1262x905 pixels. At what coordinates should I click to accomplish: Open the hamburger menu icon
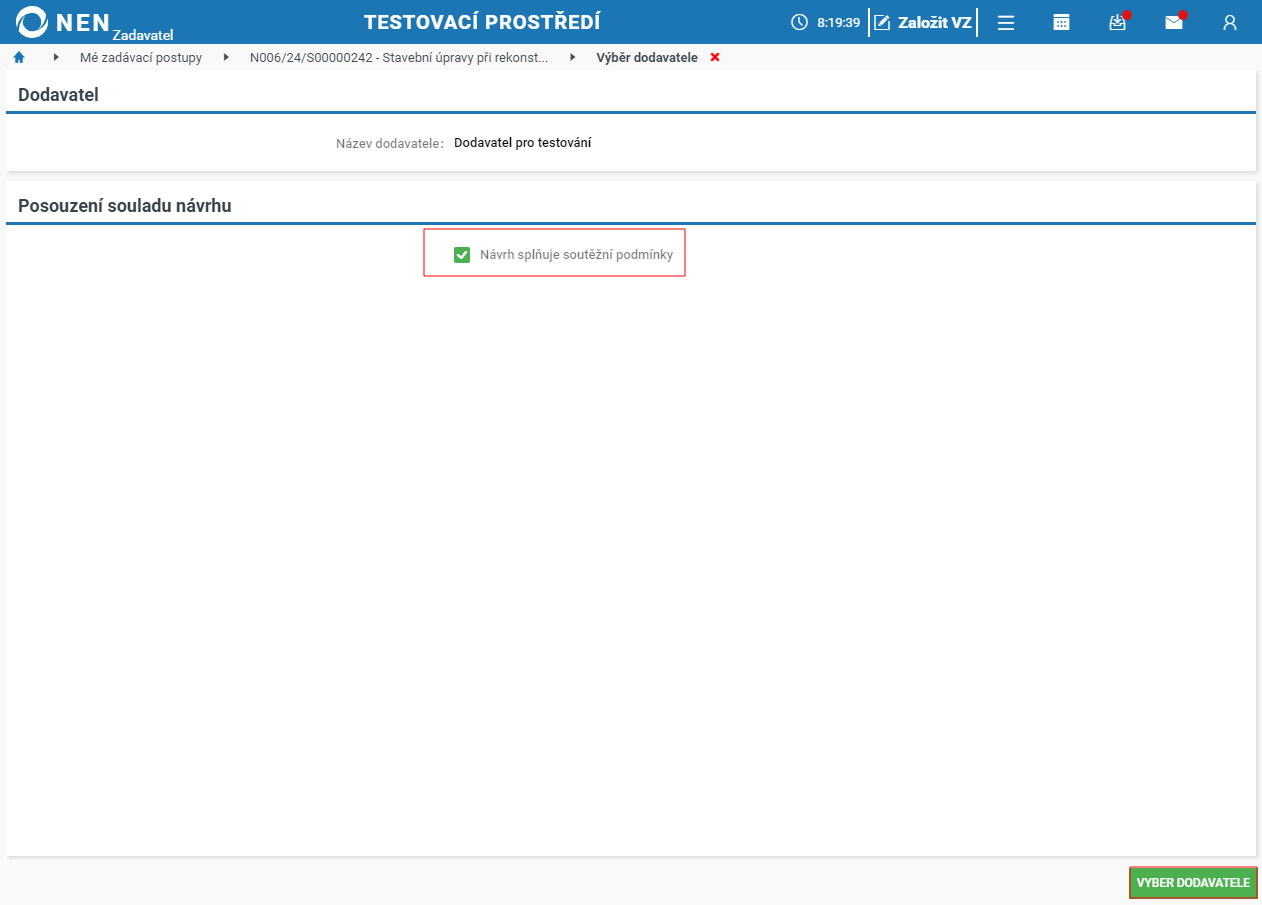coord(1006,22)
